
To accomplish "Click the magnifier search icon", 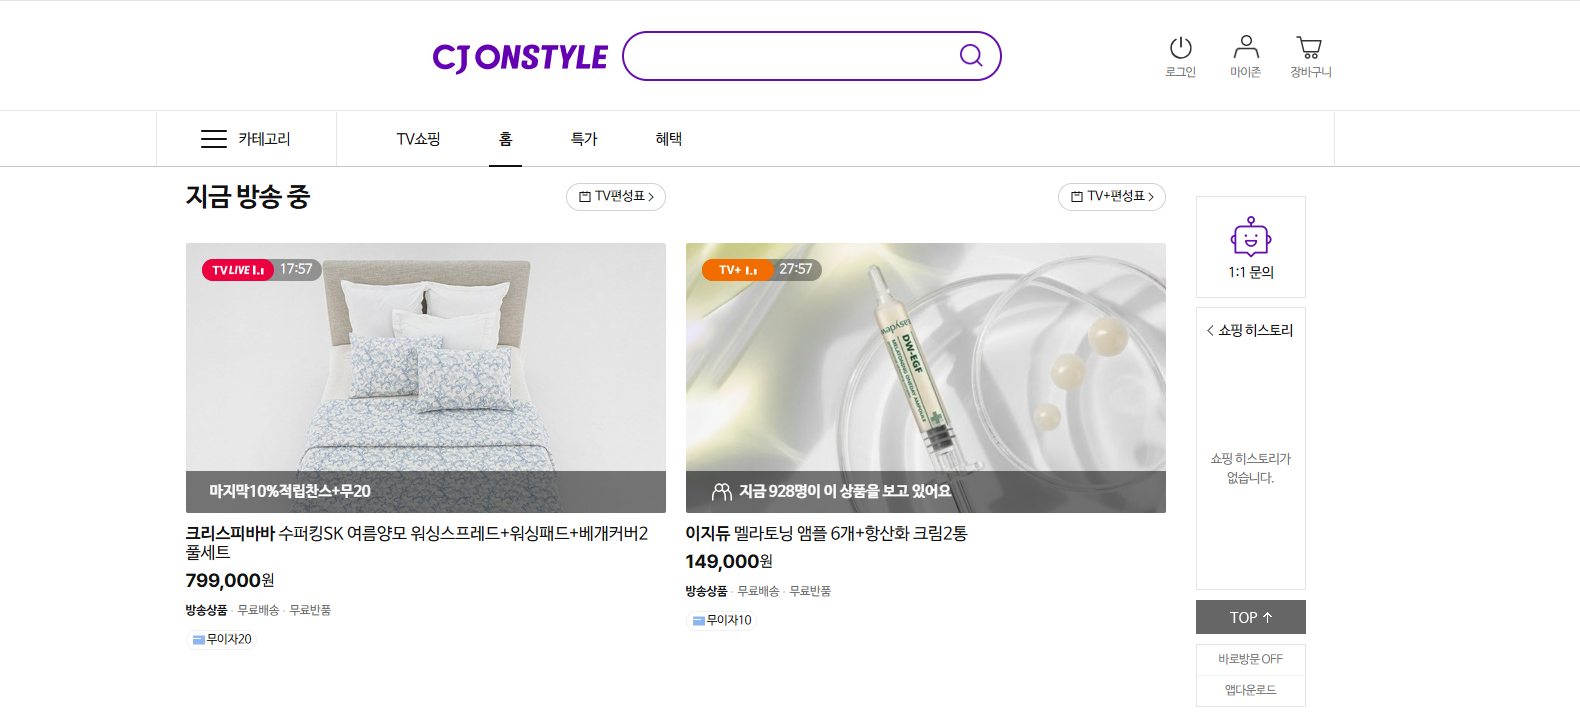I will (x=971, y=55).
